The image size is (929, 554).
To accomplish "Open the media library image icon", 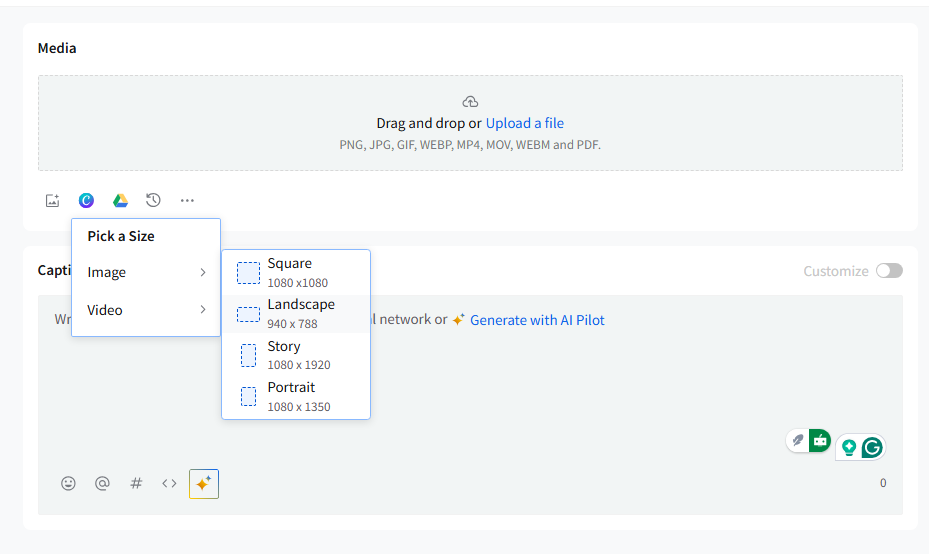I will pos(53,201).
